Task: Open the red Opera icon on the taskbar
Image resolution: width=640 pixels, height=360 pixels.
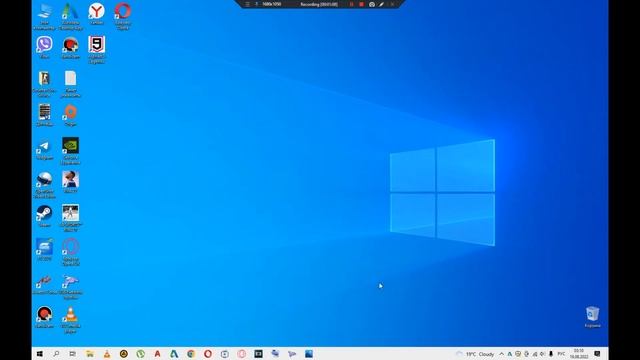Action: click(208, 353)
